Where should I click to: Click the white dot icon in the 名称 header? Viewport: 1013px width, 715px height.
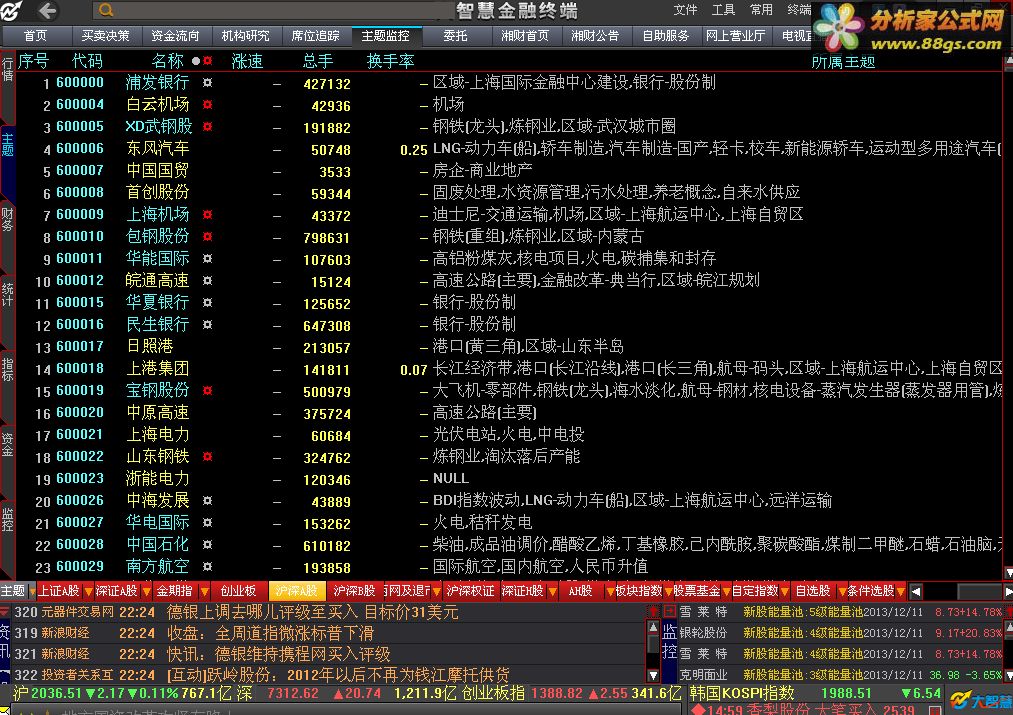tap(196, 61)
